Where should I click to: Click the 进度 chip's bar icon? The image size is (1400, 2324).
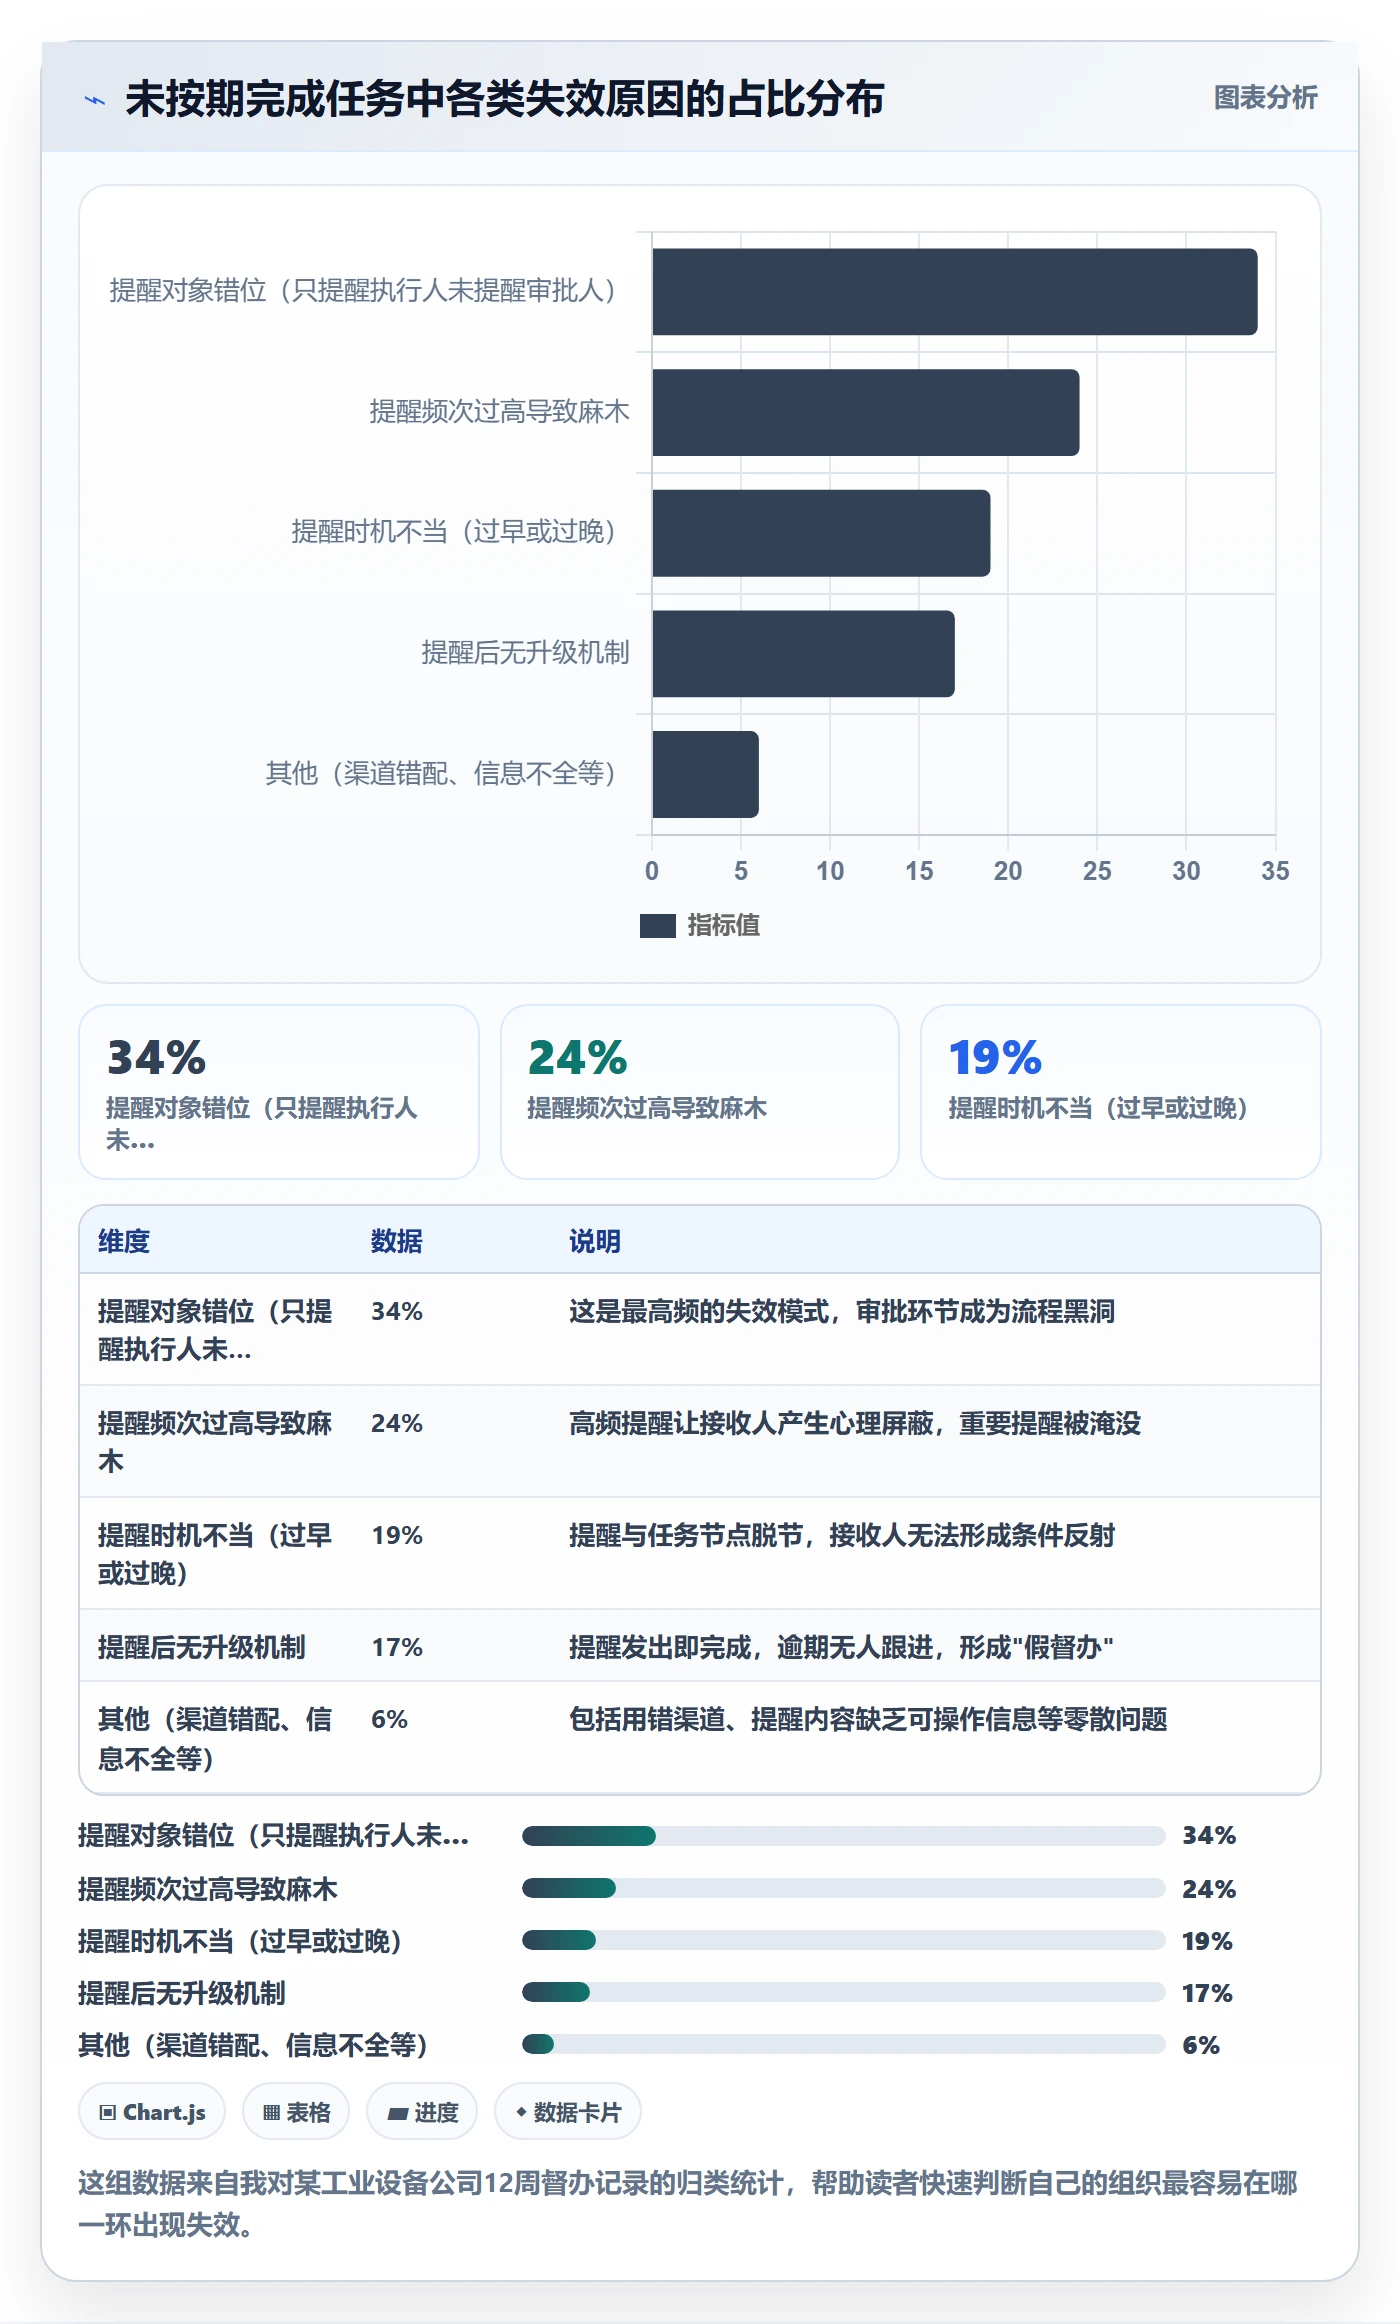pyautogui.click(x=397, y=2114)
